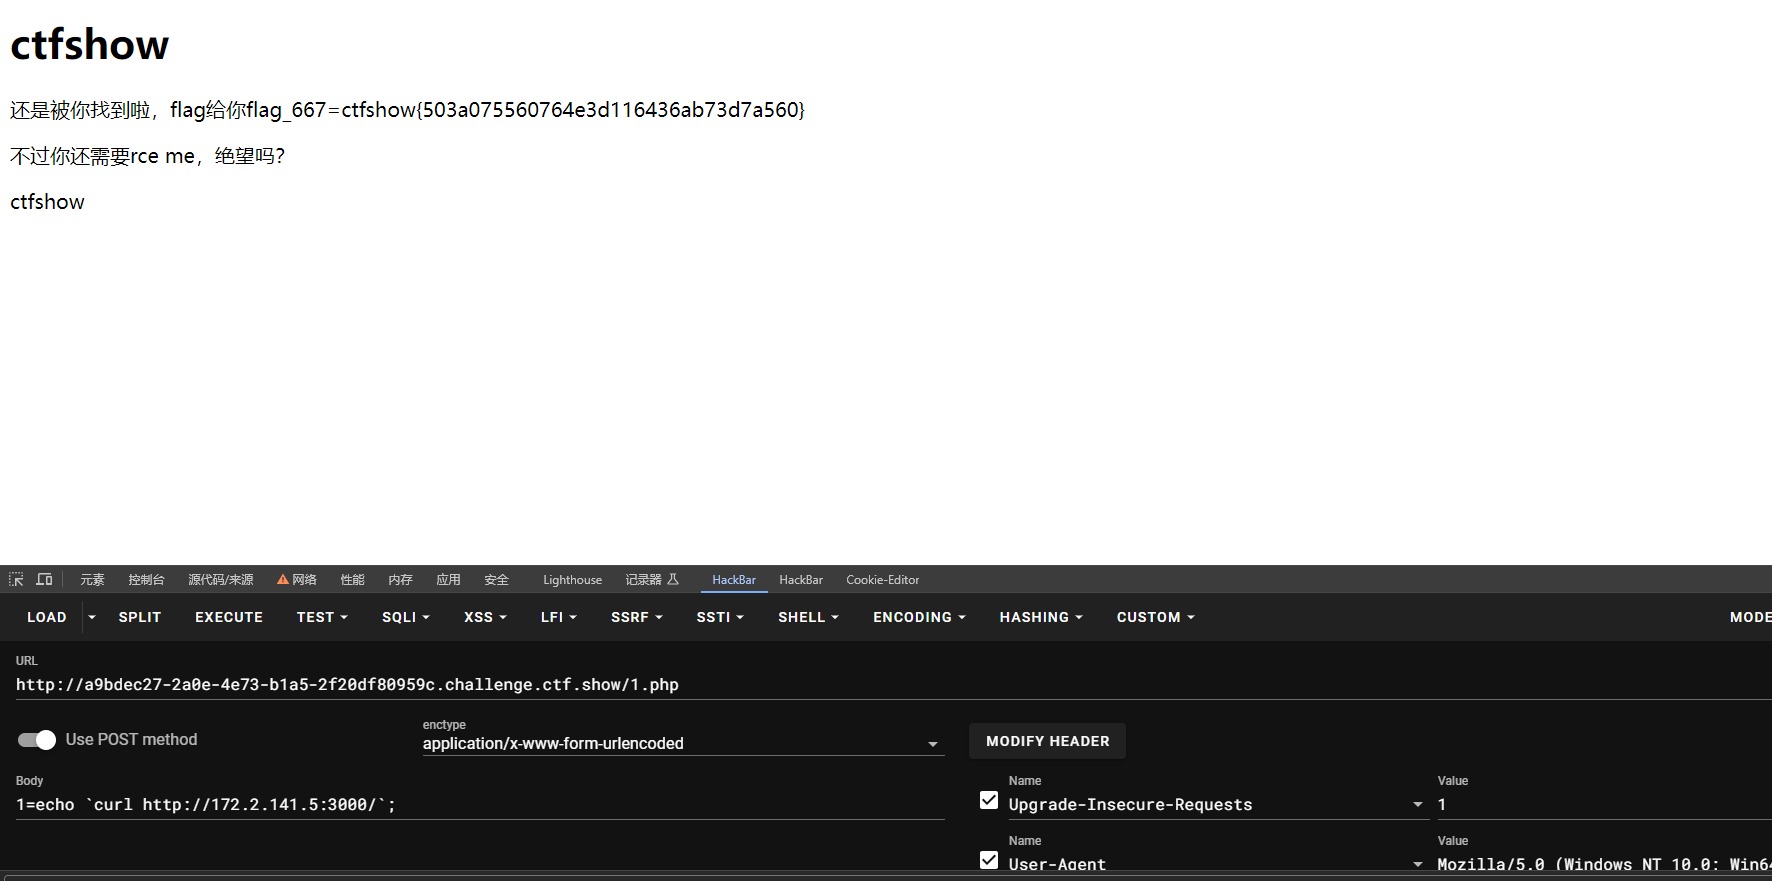Image resolution: width=1772 pixels, height=881 pixels.
Task: Click the Recorder flask icon
Action: click(673, 580)
